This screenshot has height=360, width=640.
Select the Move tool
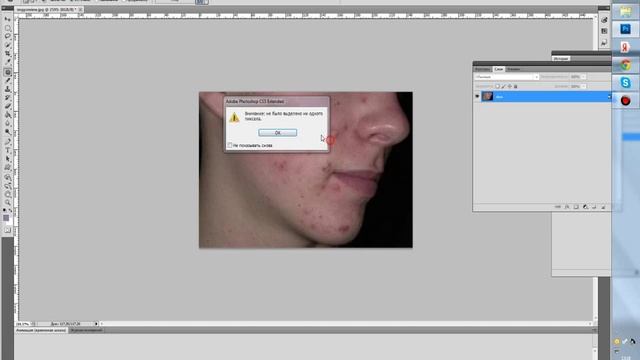point(8,19)
